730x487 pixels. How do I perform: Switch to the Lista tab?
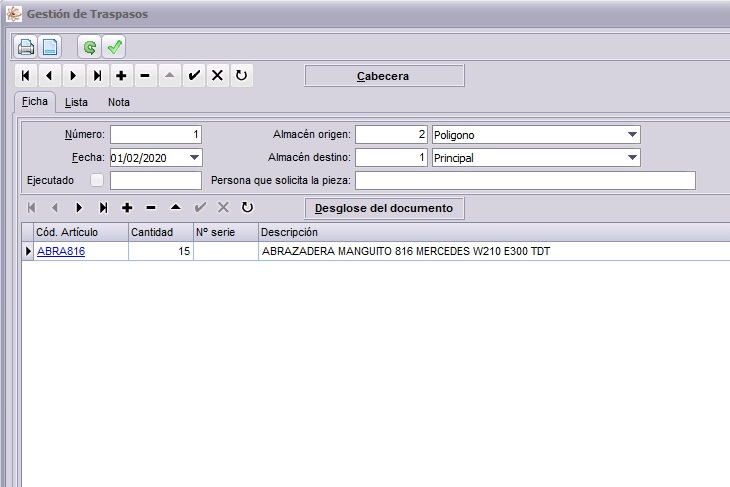(x=76, y=102)
